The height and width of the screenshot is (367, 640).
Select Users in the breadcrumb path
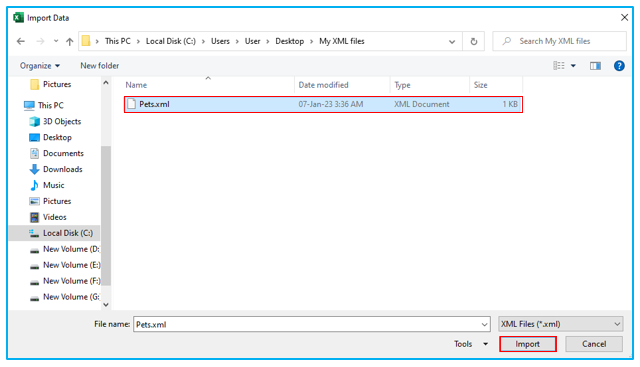point(220,41)
